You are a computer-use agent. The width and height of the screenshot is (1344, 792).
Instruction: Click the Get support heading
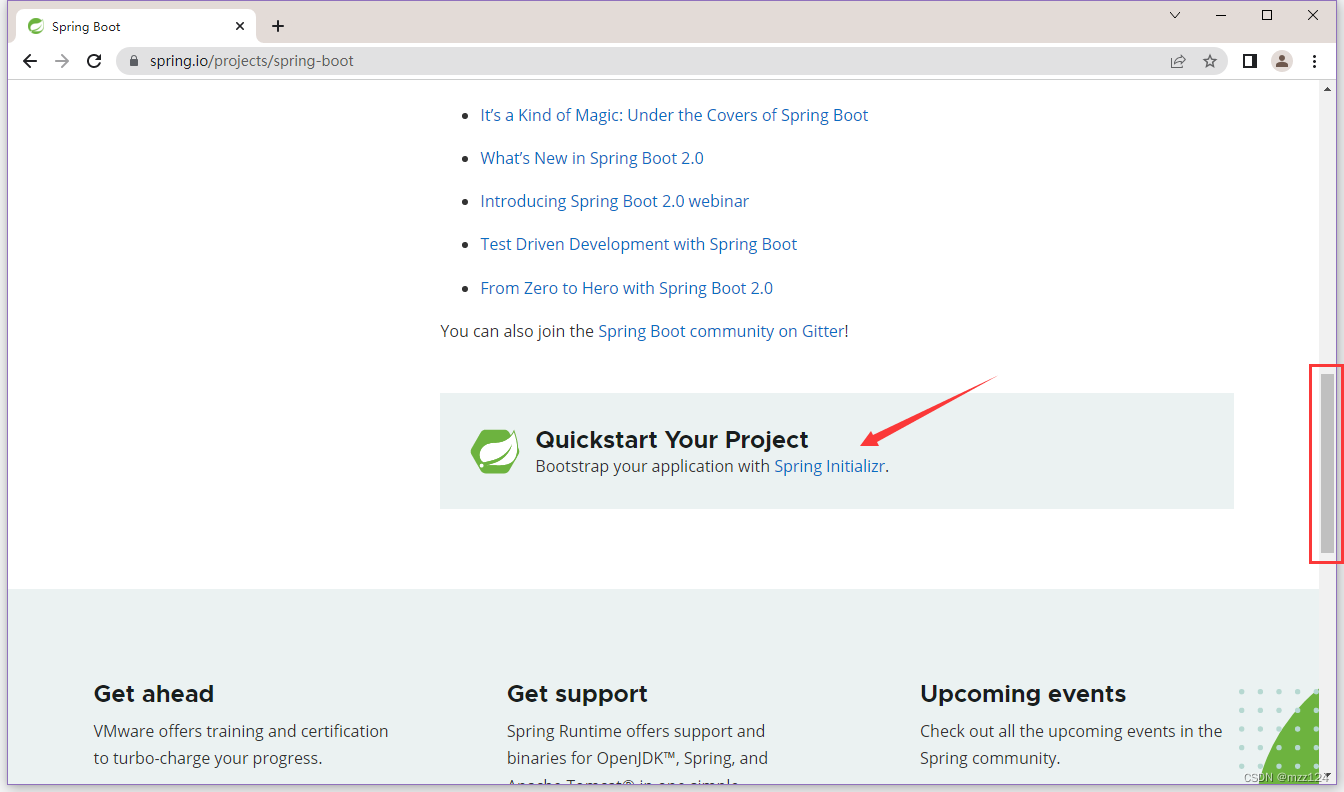tap(577, 694)
